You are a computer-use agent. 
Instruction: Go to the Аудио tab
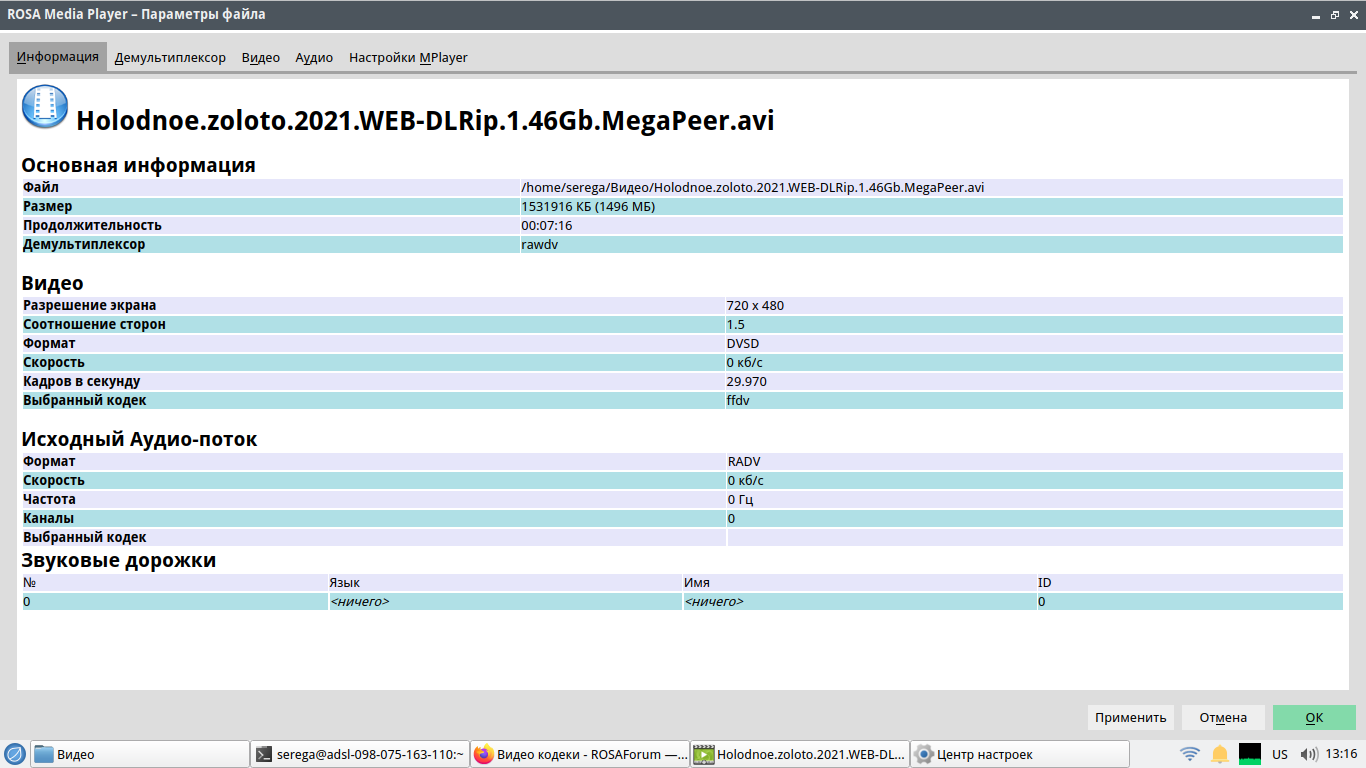(314, 58)
